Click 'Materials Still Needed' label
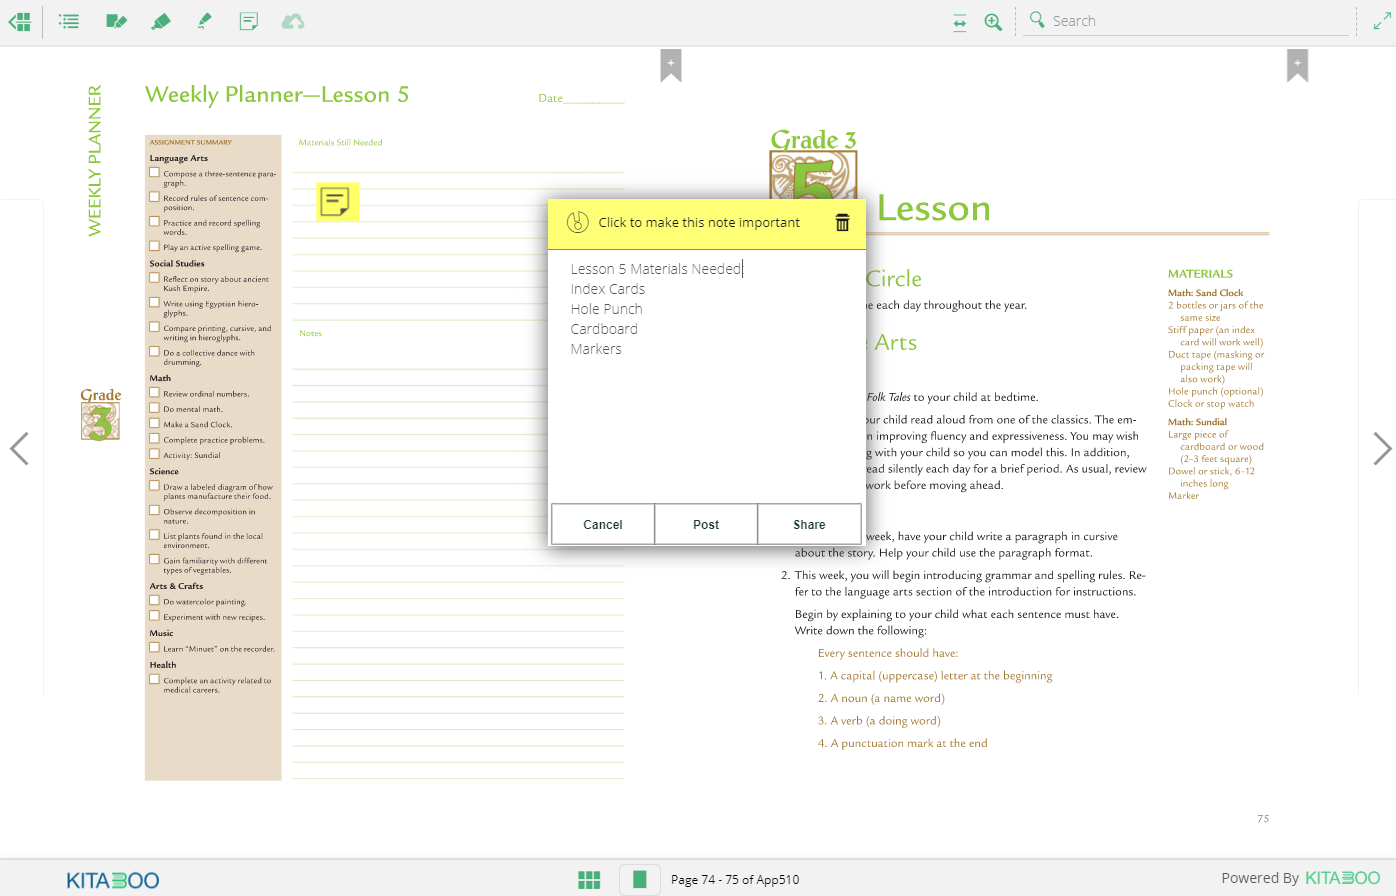Image resolution: width=1396 pixels, height=896 pixels. pos(340,142)
